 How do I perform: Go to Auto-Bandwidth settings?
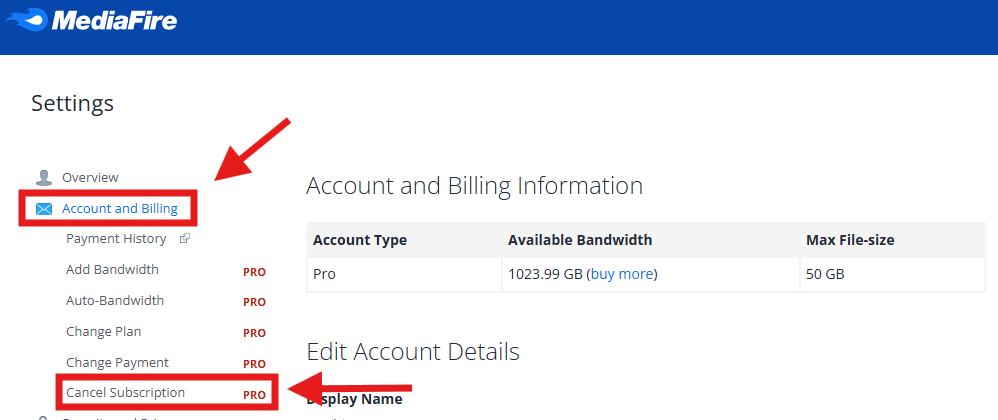[x=115, y=301]
